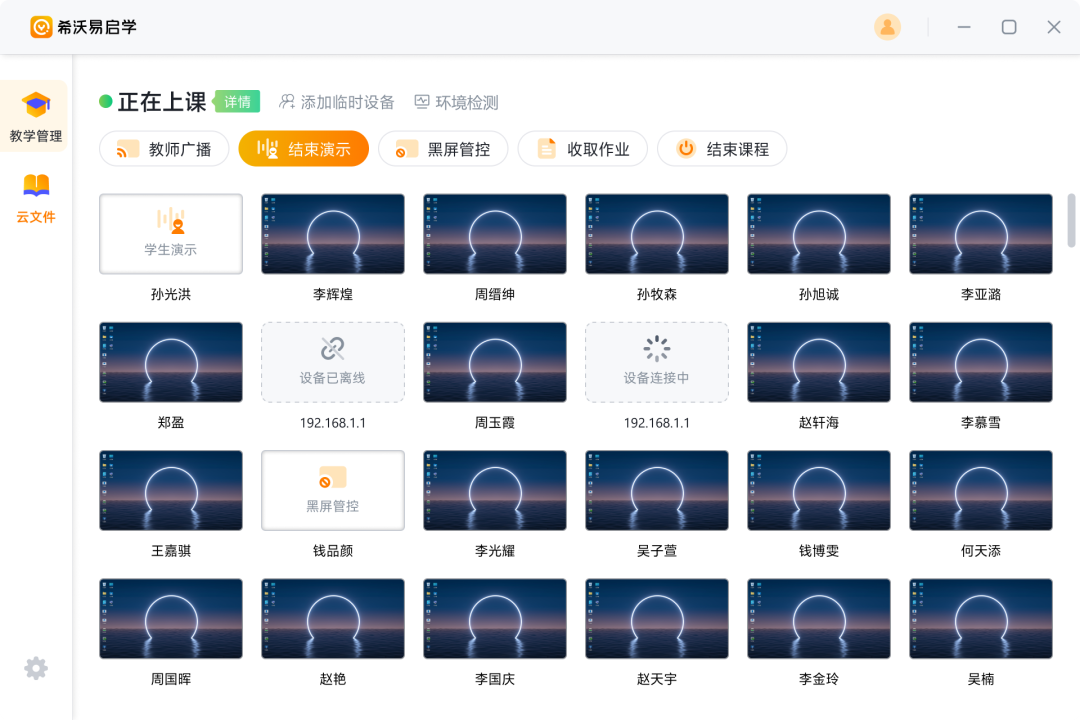Image resolution: width=1080 pixels, height=720 pixels.
Task: Click the 学生演示 icon on 孙光洪's card
Action: pyautogui.click(x=171, y=220)
